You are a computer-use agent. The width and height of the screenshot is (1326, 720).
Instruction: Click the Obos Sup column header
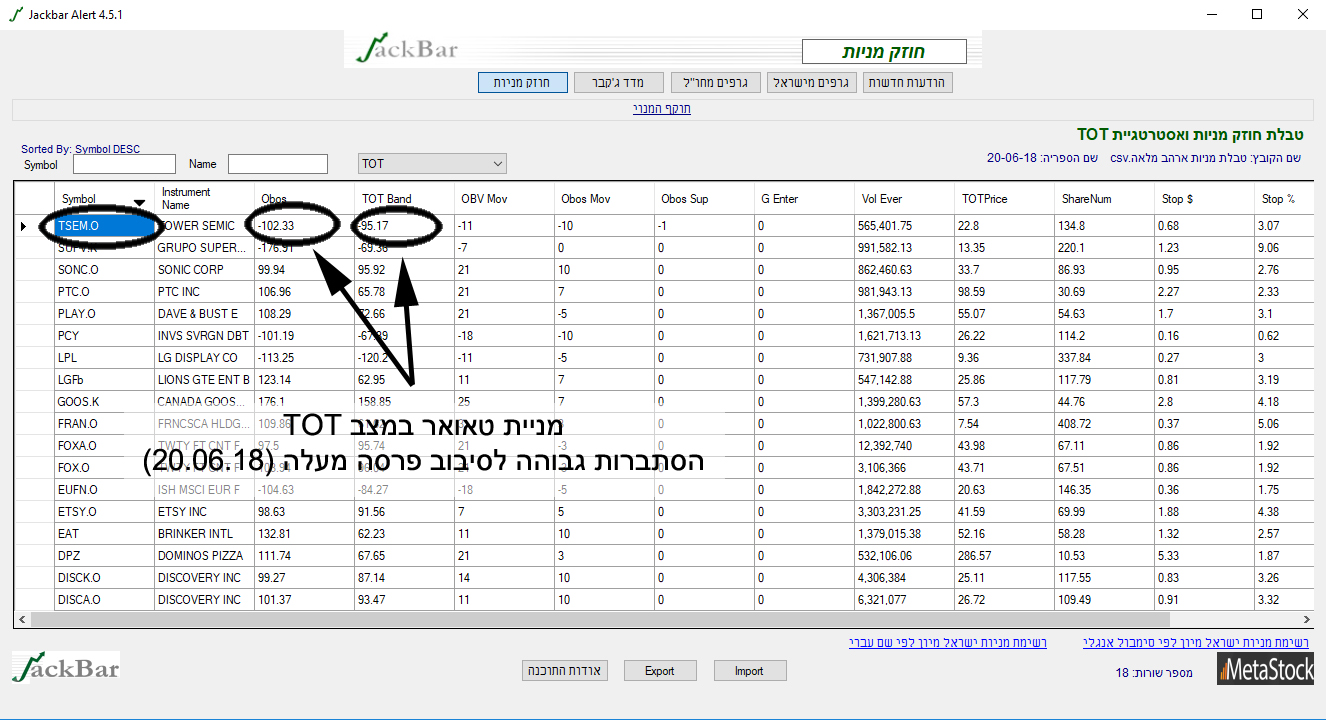point(704,198)
